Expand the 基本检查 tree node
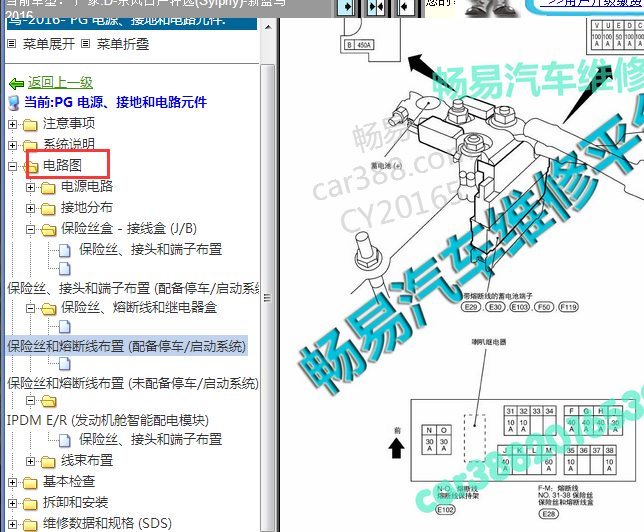Image resolution: width=644 pixels, height=532 pixels. pyautogui.click(x=12, y=482)
